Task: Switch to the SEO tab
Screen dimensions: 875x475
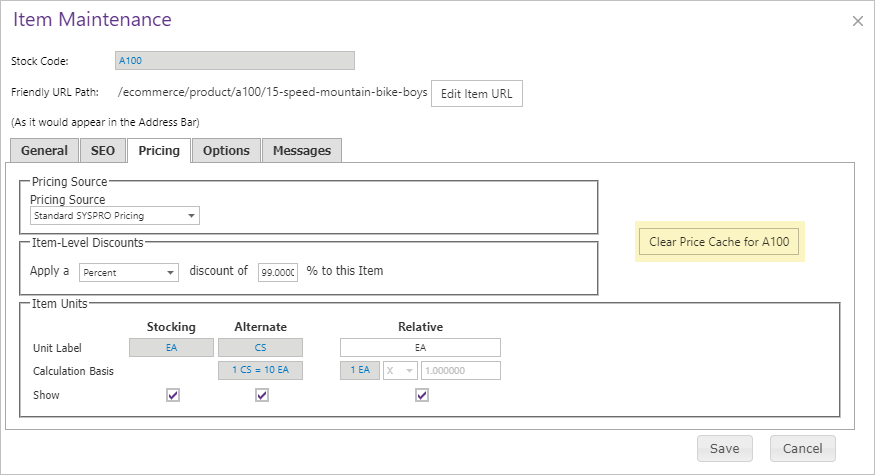Action: (x=103, y=151)
